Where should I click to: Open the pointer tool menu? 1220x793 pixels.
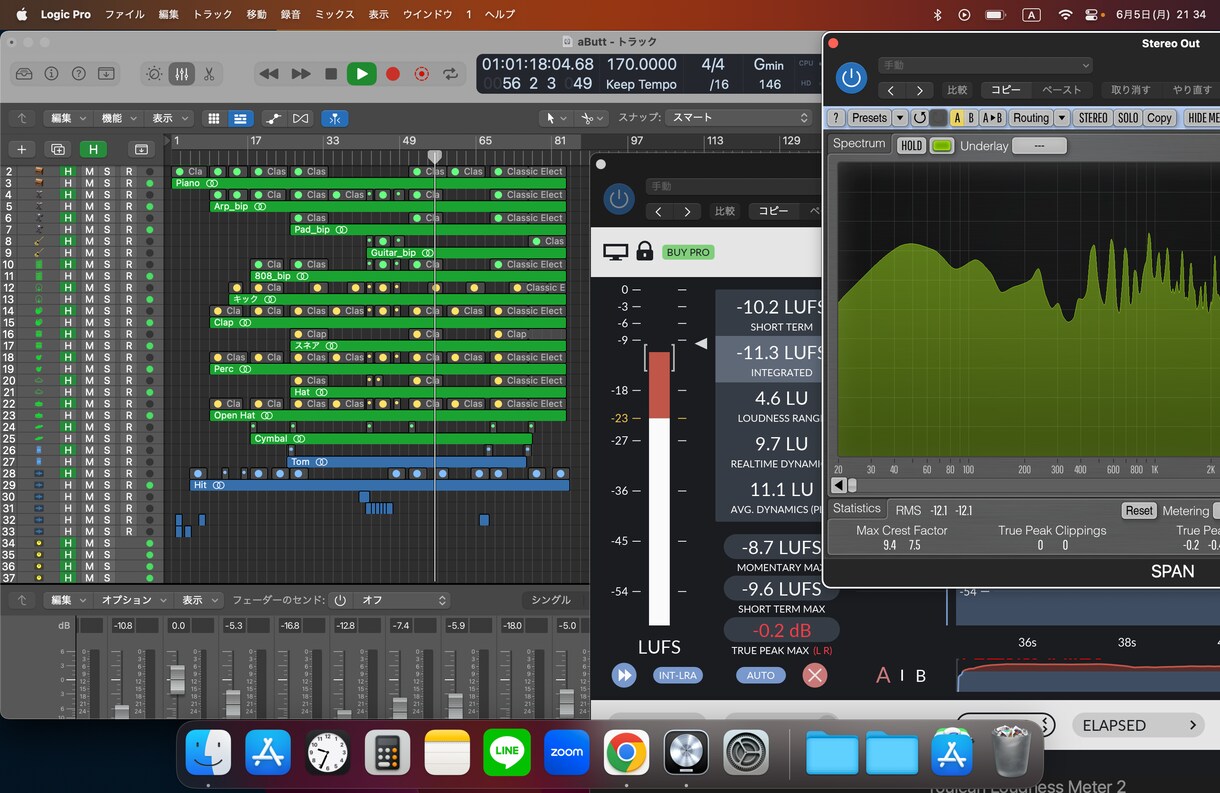click(x=555, y=118)
